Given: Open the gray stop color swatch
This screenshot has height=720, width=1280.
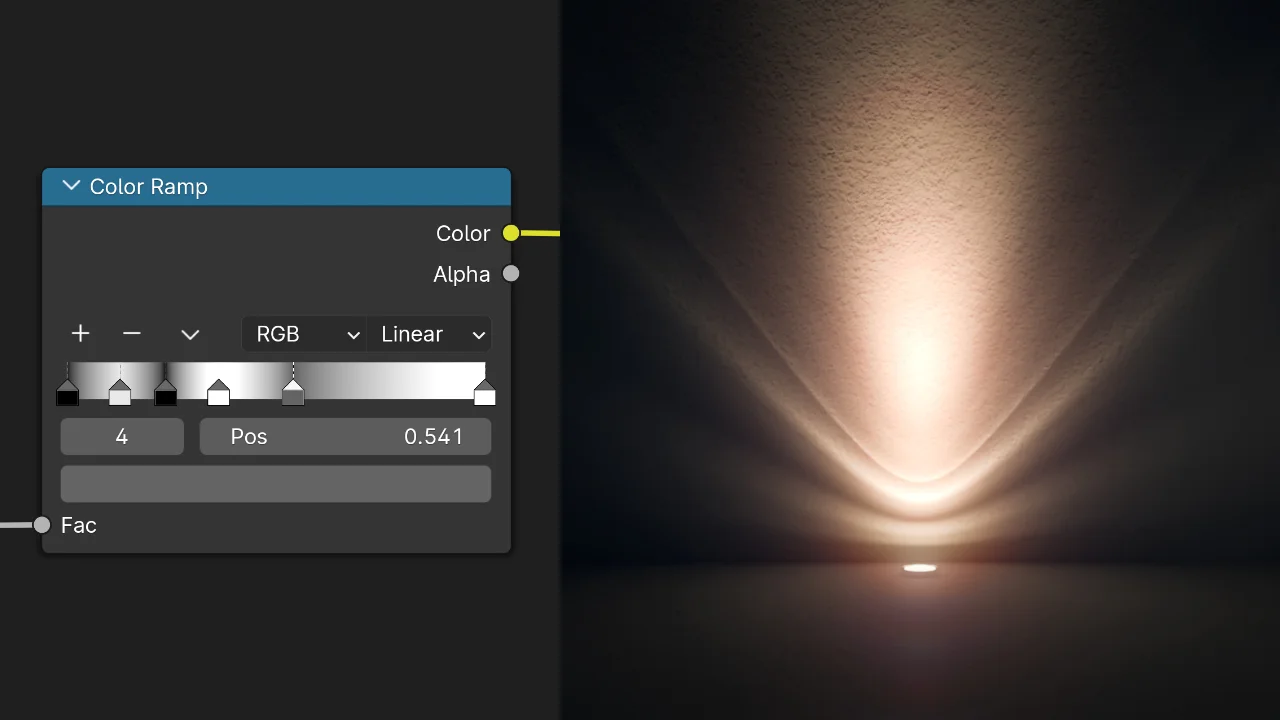Looking at the screenshot, I should pyautogui.click(x=276, y=484).
